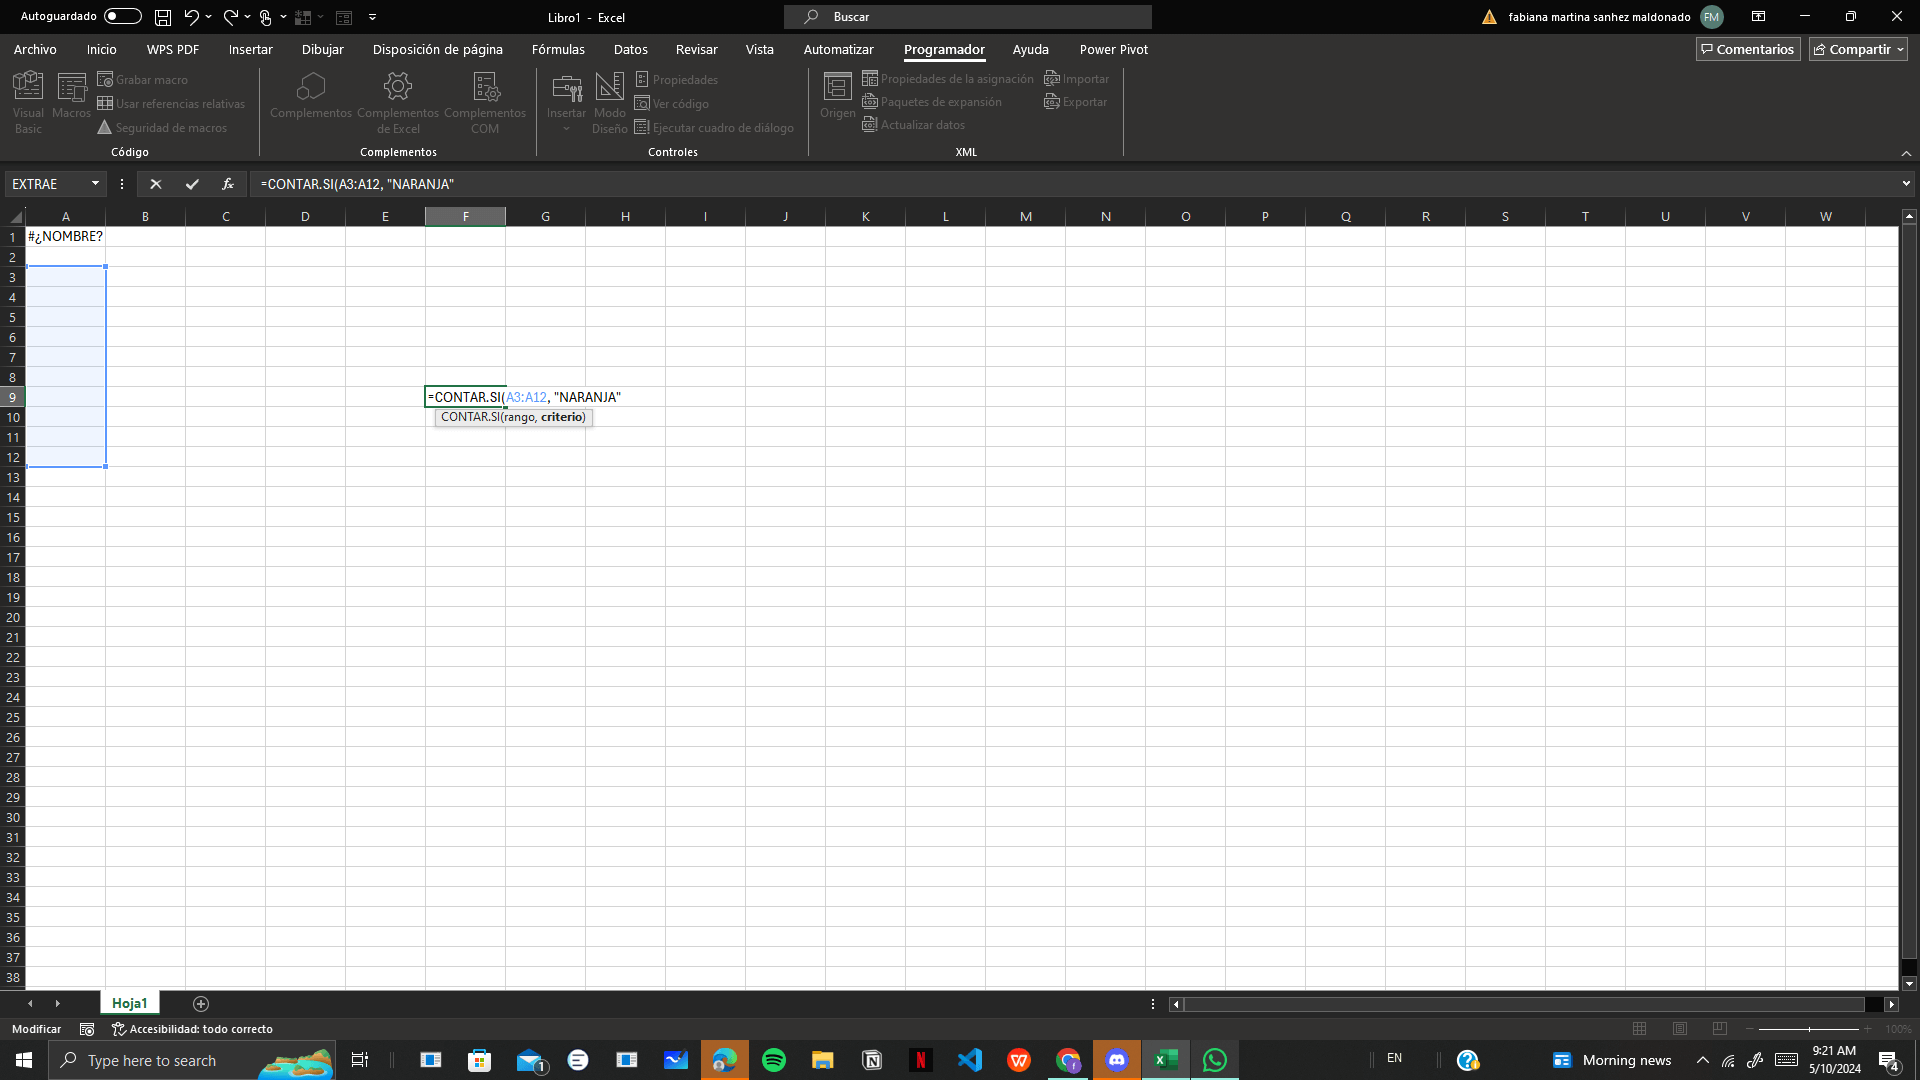Expand the Name Box dropdown arrow

tap(95, 184)
